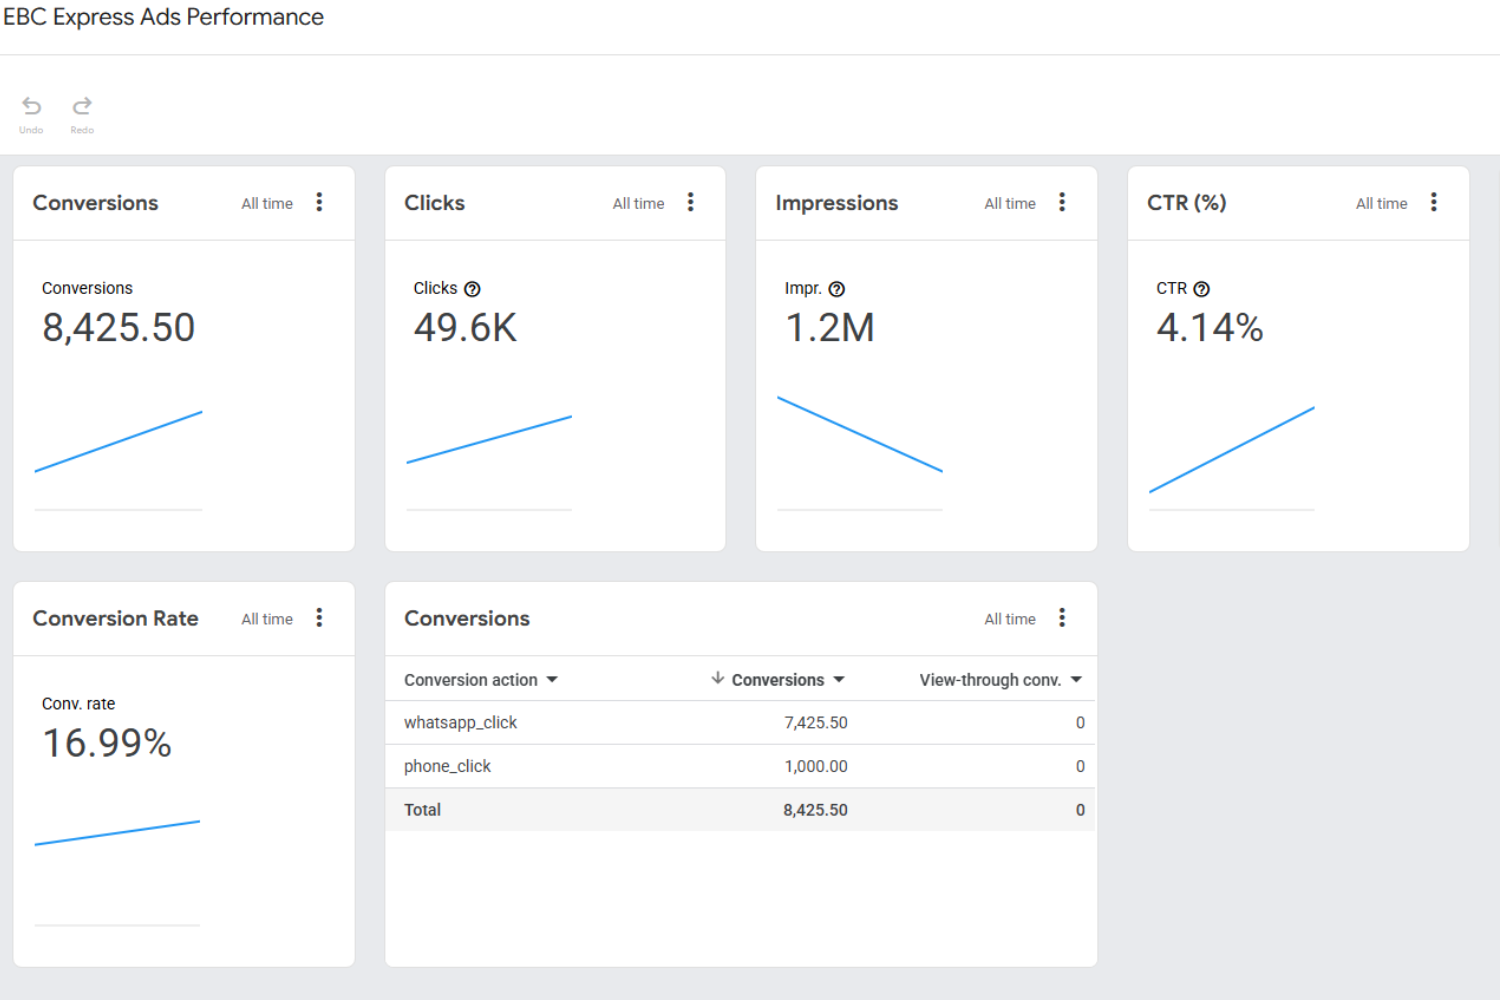Viewport: 1500px width, 1000px height.
Task: Click the Conversions scorecard trend line chart
Action: 118,441
